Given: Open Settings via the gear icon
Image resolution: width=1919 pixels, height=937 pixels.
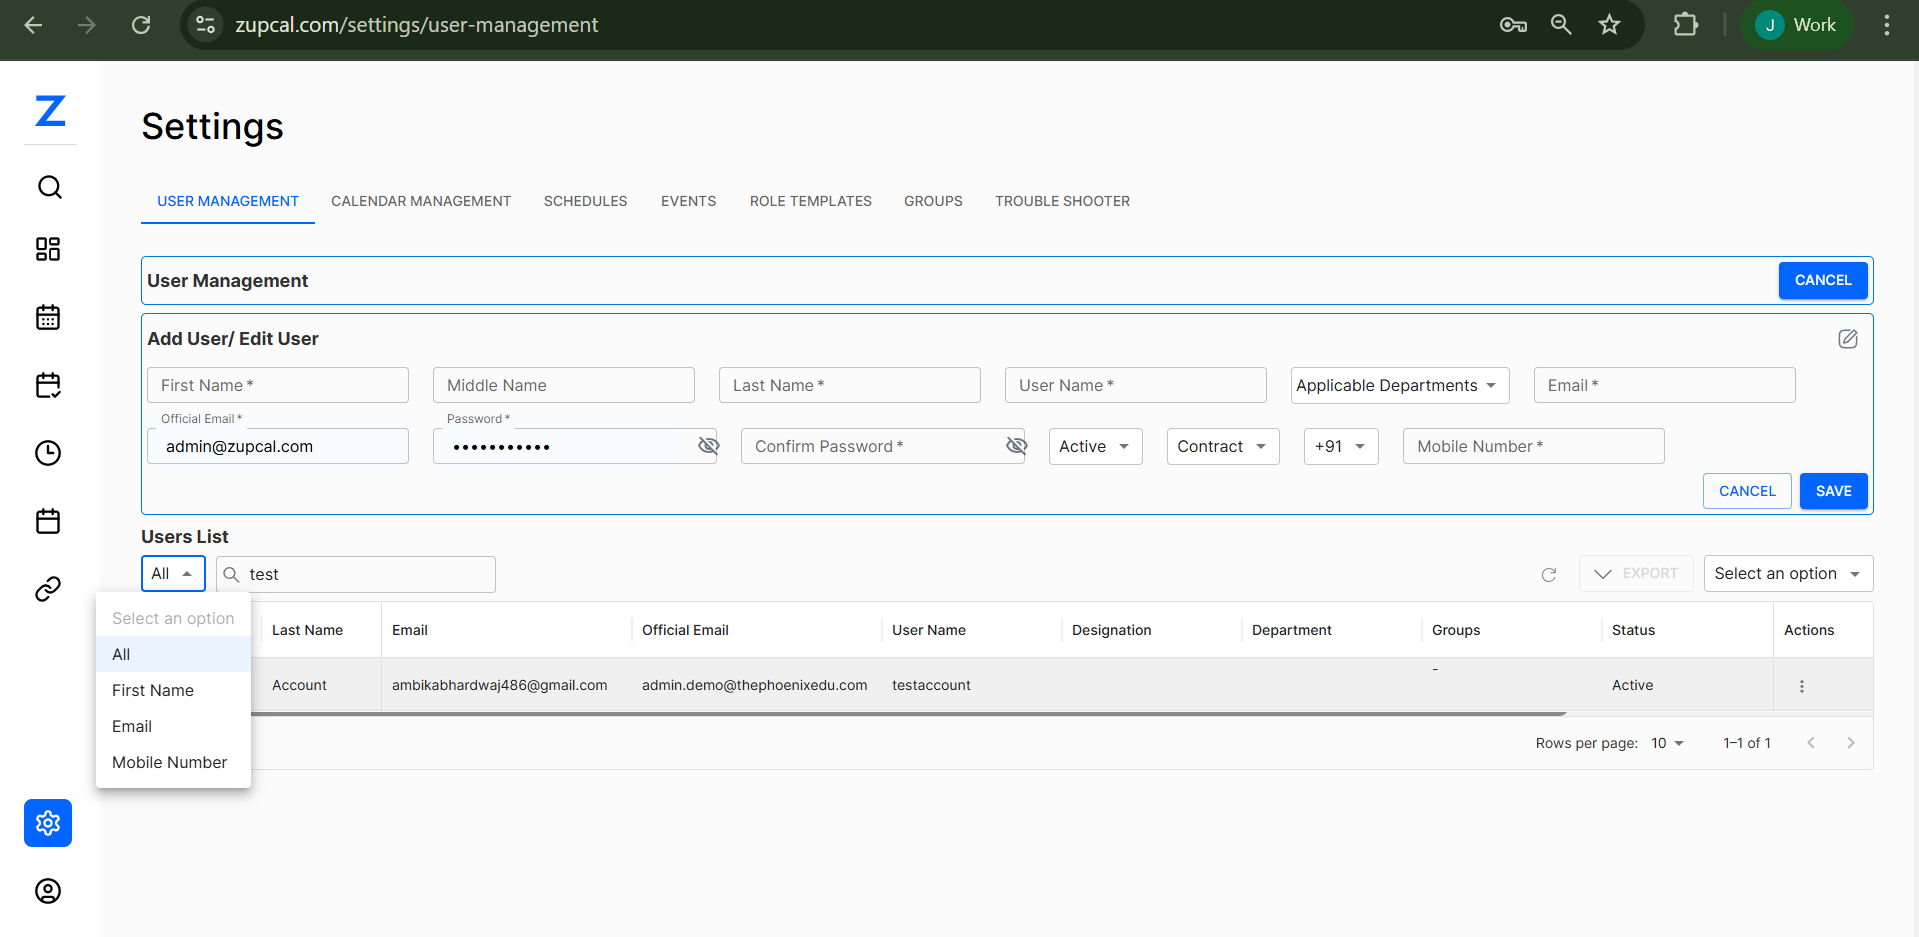Looking at the screenshot, I should [48, 823].
